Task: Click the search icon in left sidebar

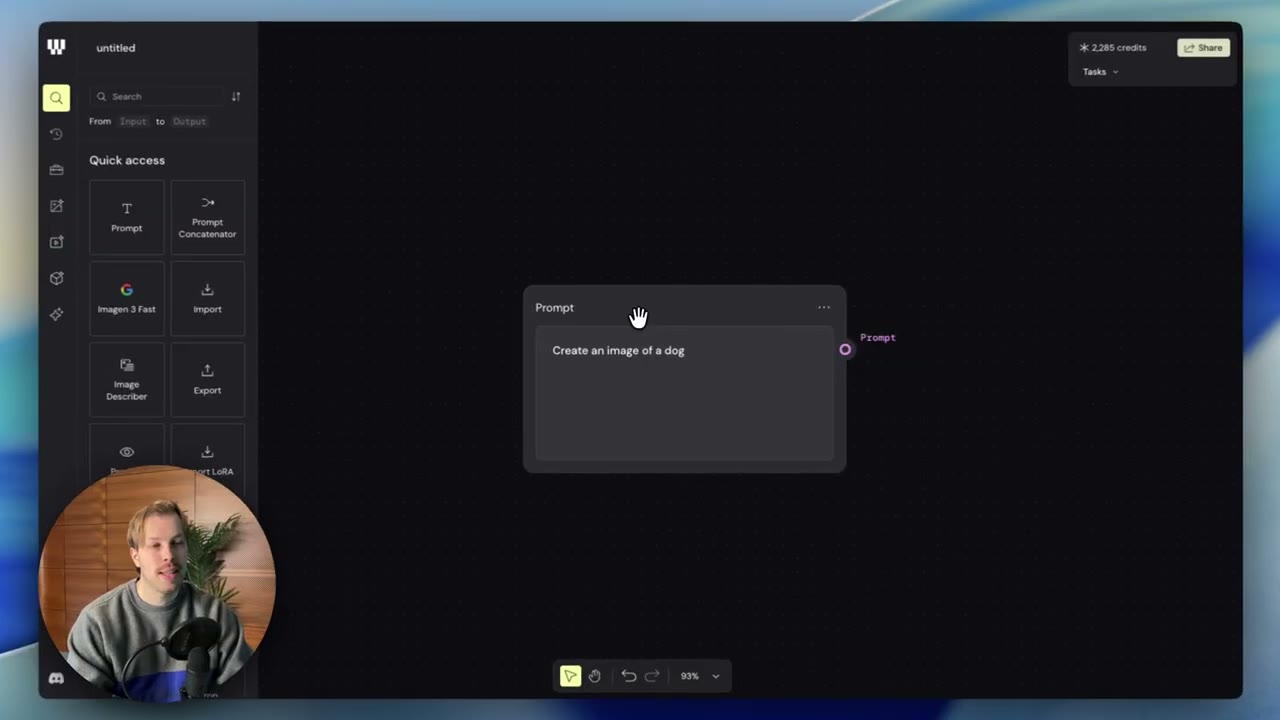Action: click(56, 98)
